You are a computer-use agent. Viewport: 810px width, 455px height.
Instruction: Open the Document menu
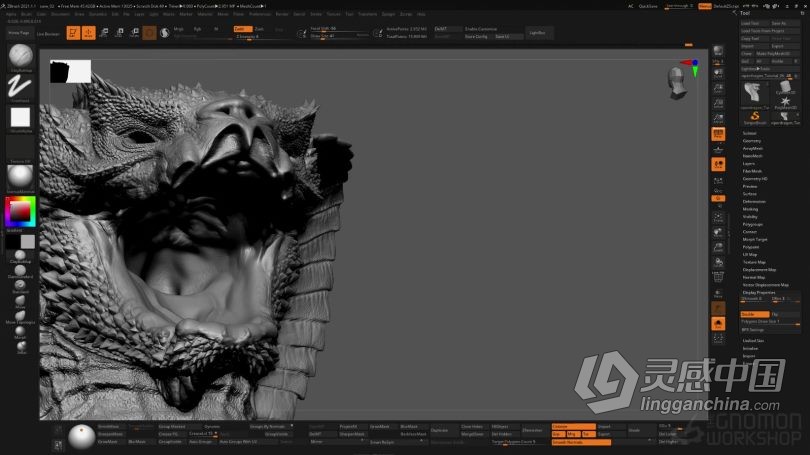(x=60, y=14)
